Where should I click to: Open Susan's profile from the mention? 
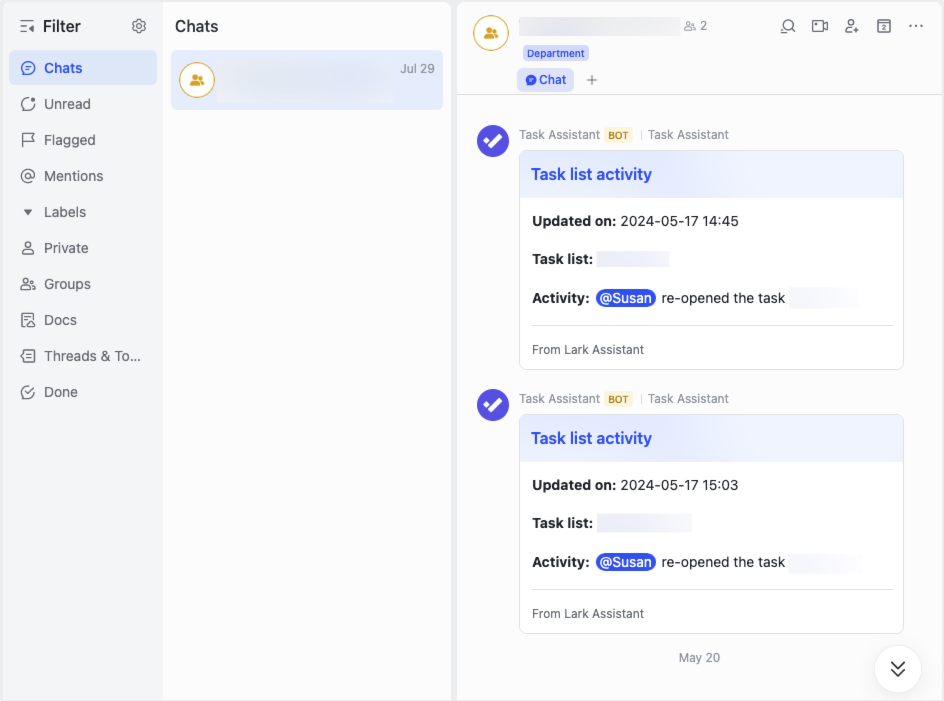pos(625,297)
